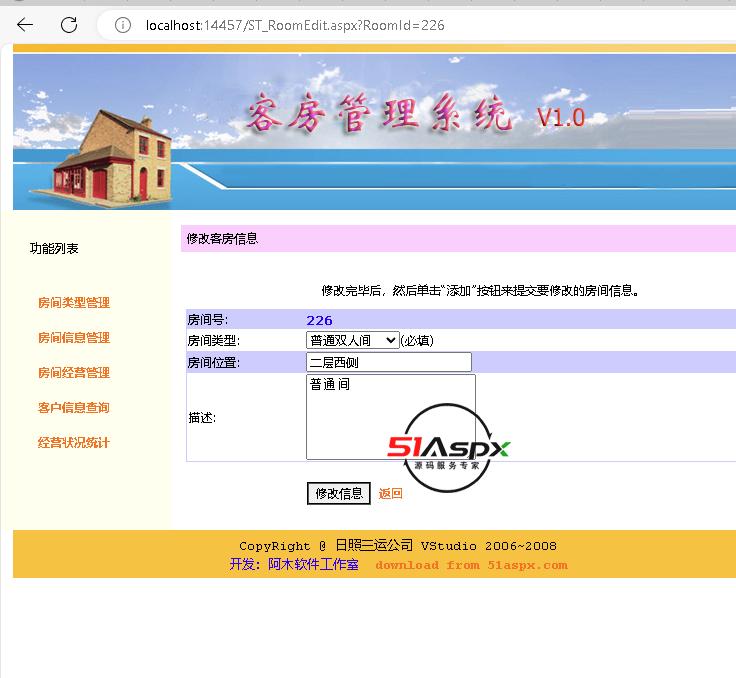Expand the 房间类型 dropdown showing 普通双人间

352,341
